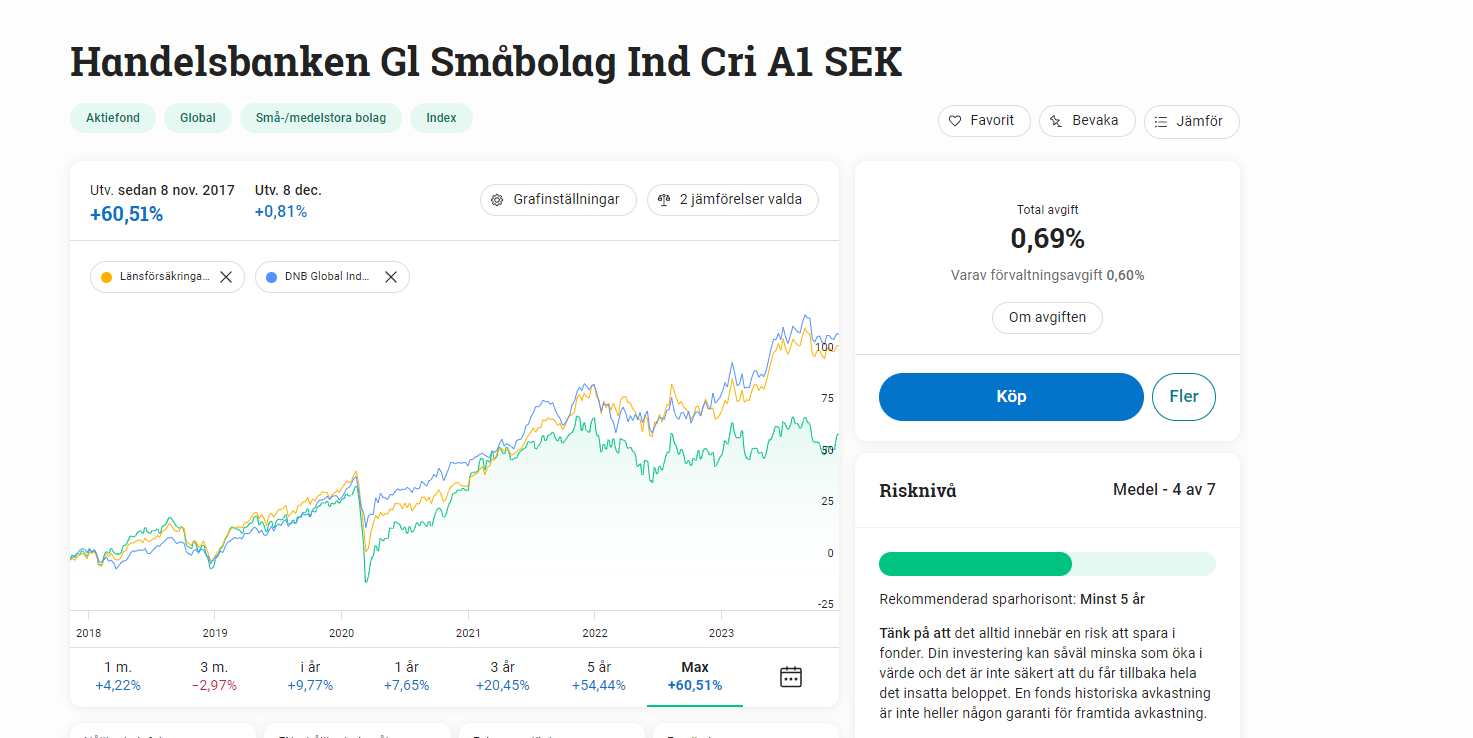Remove Länsförsäkringar comparison with X

226,277
